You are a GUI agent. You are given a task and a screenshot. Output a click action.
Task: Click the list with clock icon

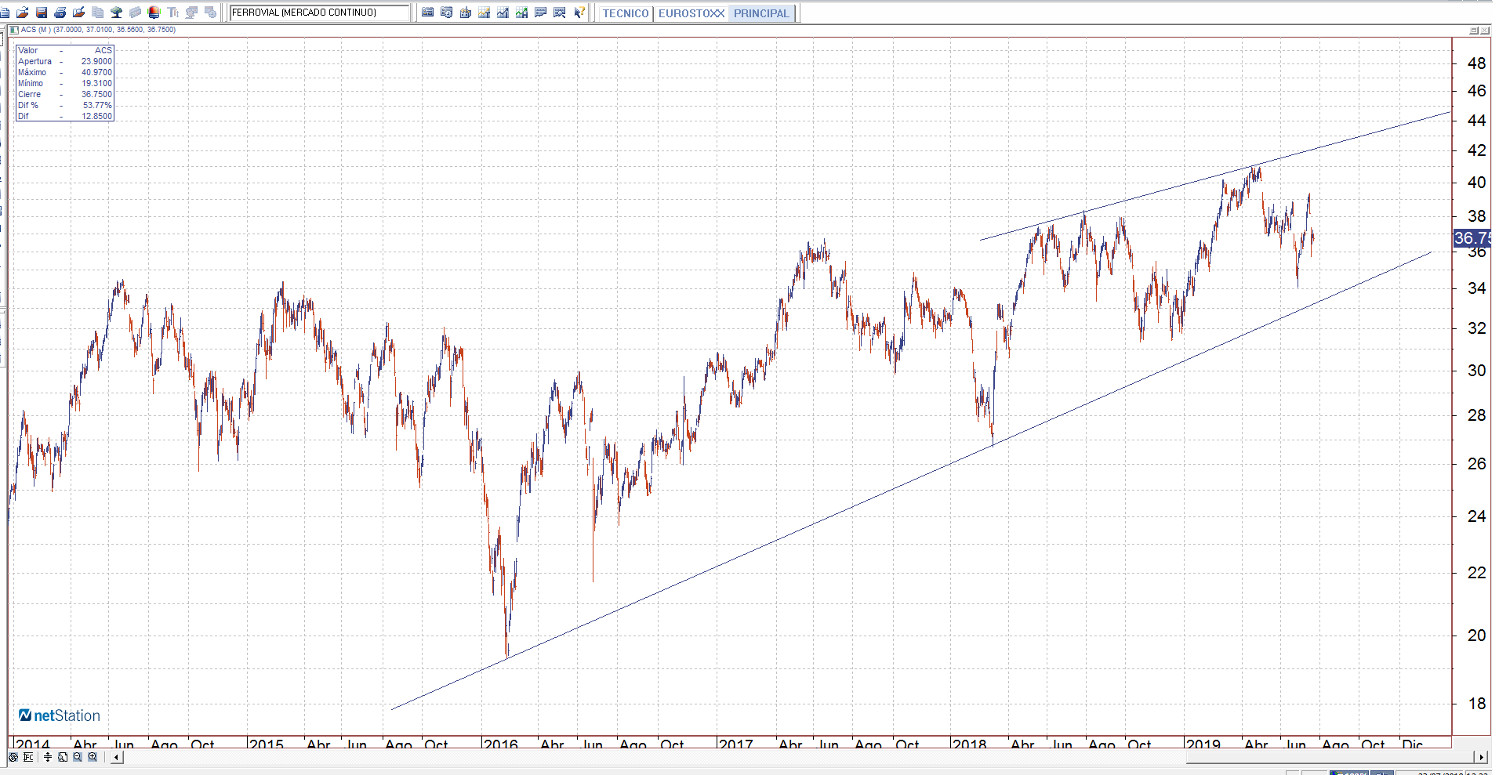pos(446,13)
